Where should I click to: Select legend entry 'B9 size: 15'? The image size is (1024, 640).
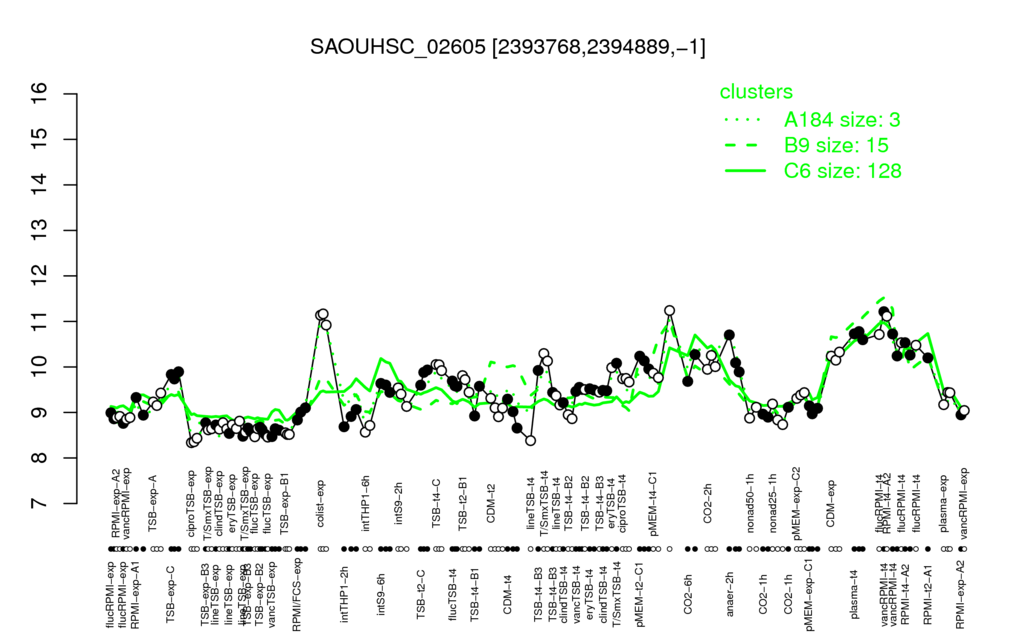tap(836, 145)
